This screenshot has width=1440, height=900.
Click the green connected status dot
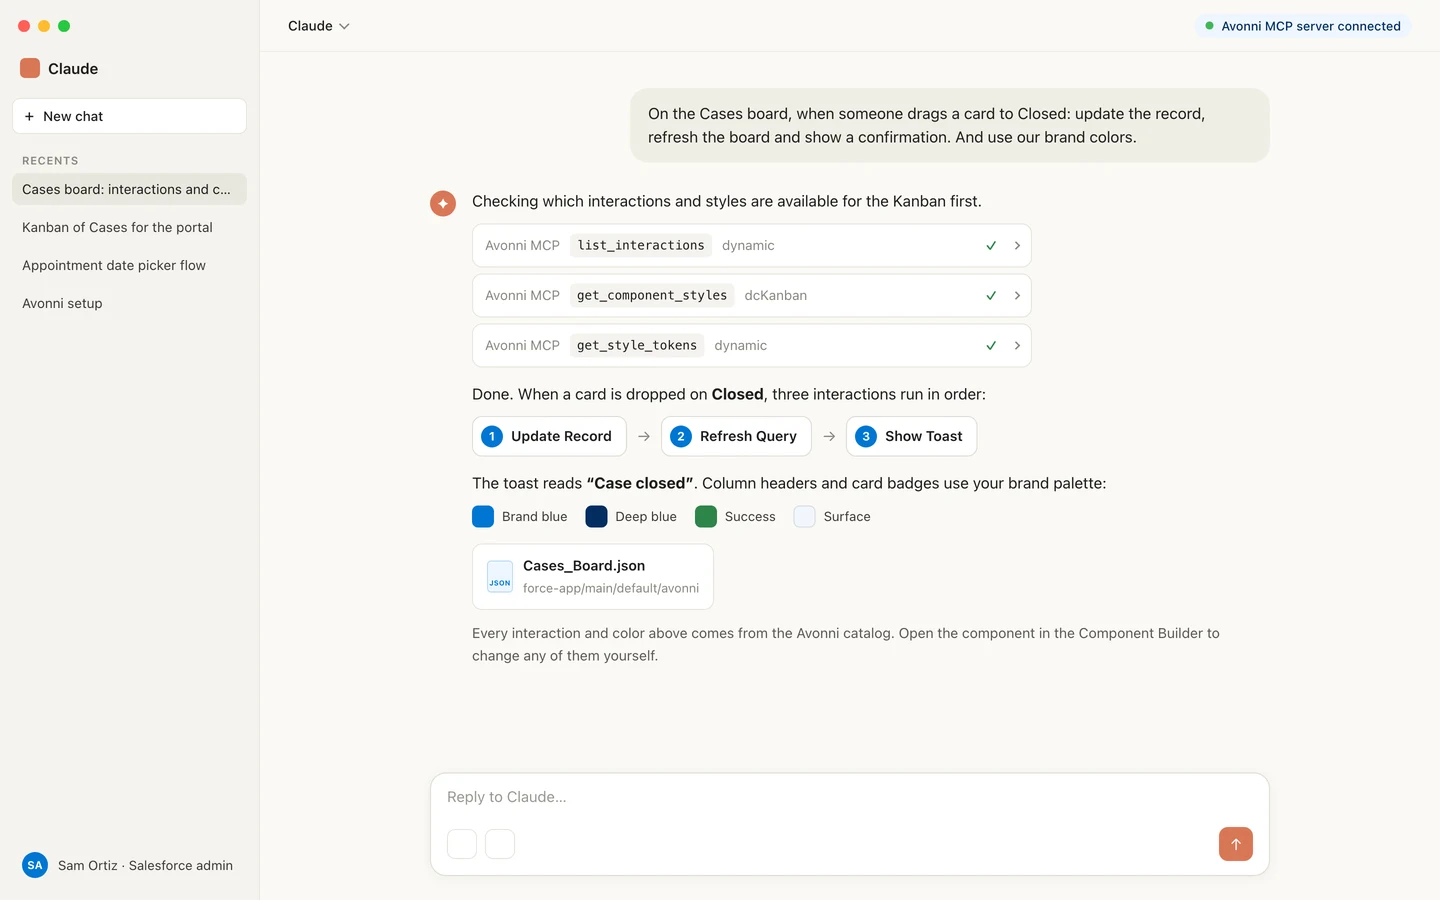point(1209,26)
